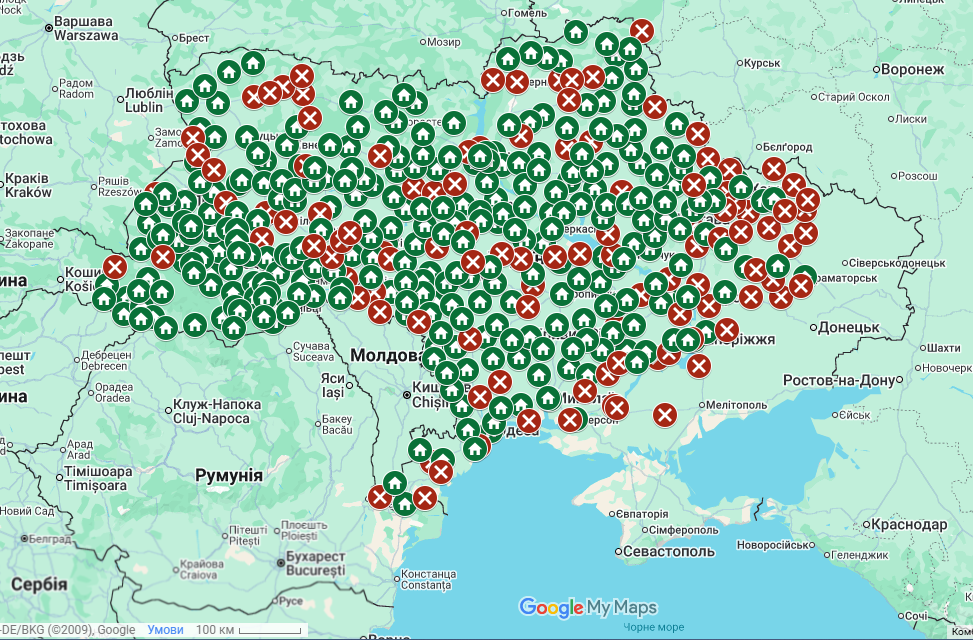Click the red X marker overlapping the Запоріжжя label
The image size is (973, 640).
(x=727, y=330)
